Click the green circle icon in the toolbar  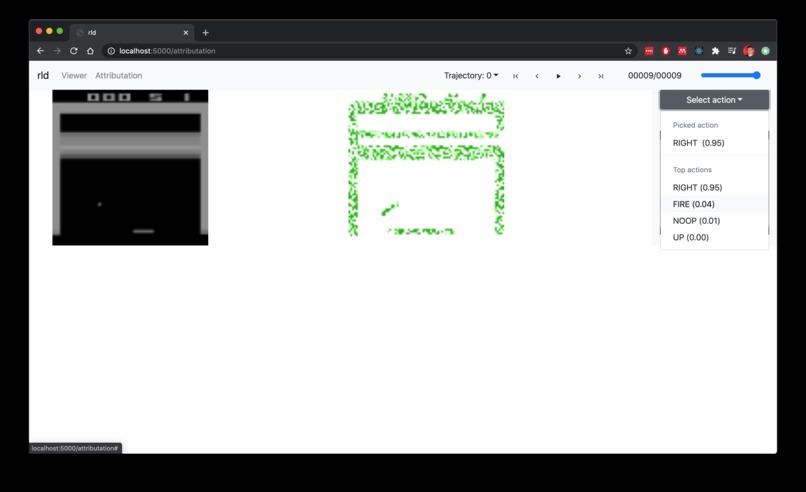tap(765, 51)
